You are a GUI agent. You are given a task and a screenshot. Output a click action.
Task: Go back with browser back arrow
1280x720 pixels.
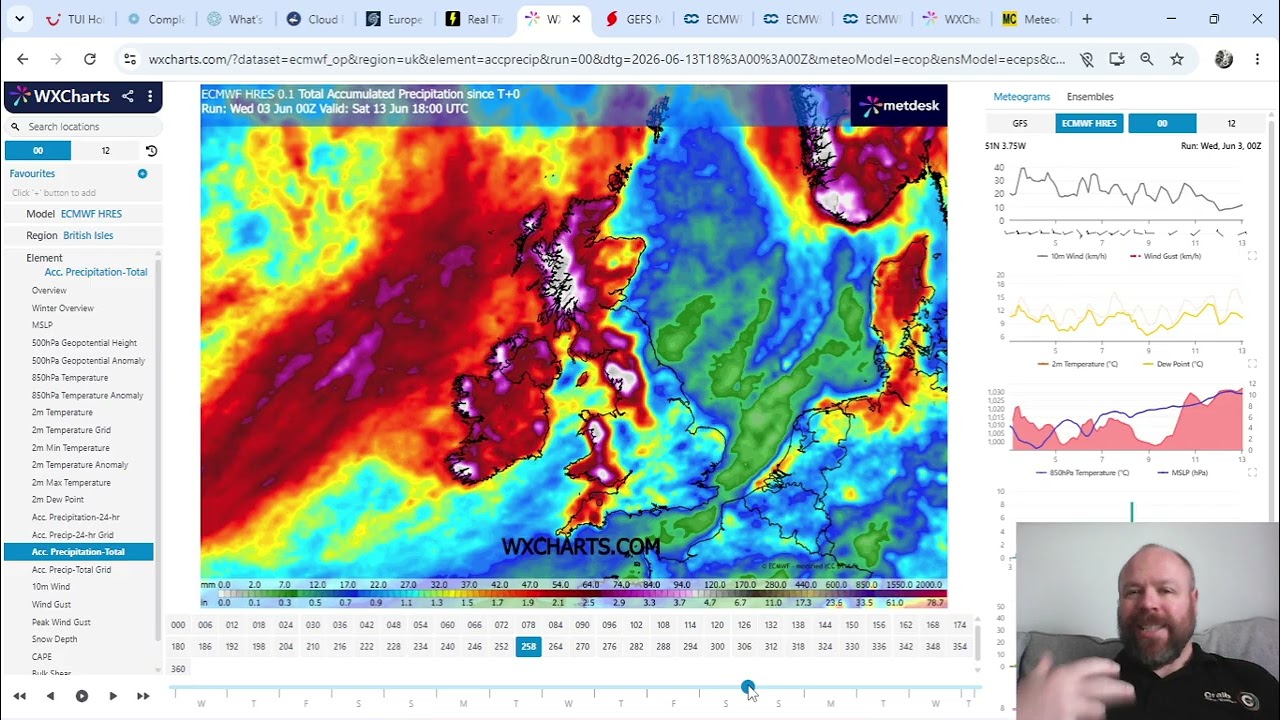pyautogui.click(x=23, y=59)
